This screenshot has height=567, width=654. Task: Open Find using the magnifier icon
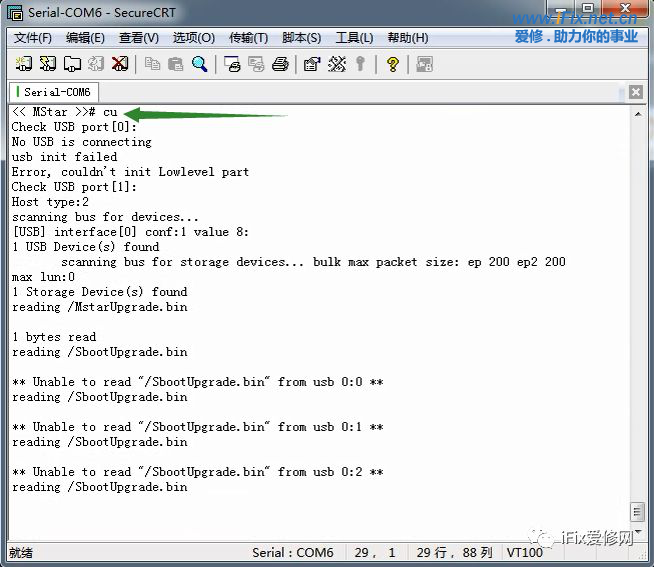tap(200, 64)
